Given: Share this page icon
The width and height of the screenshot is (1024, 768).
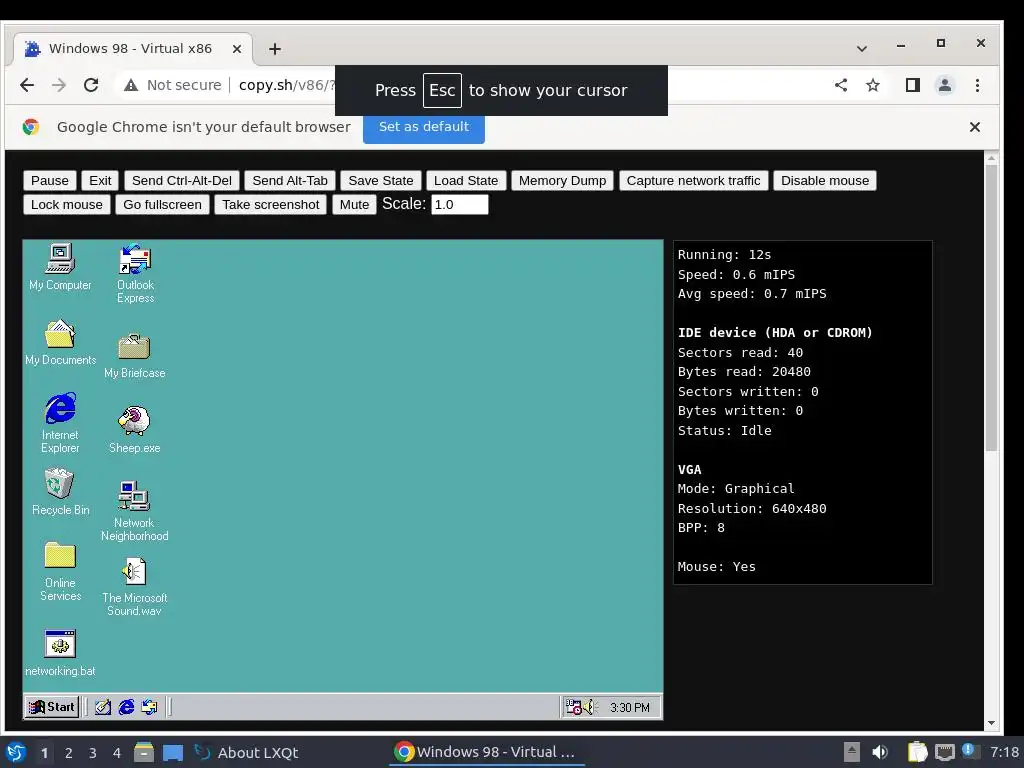Looking at the screenshot, I should 841,85.
